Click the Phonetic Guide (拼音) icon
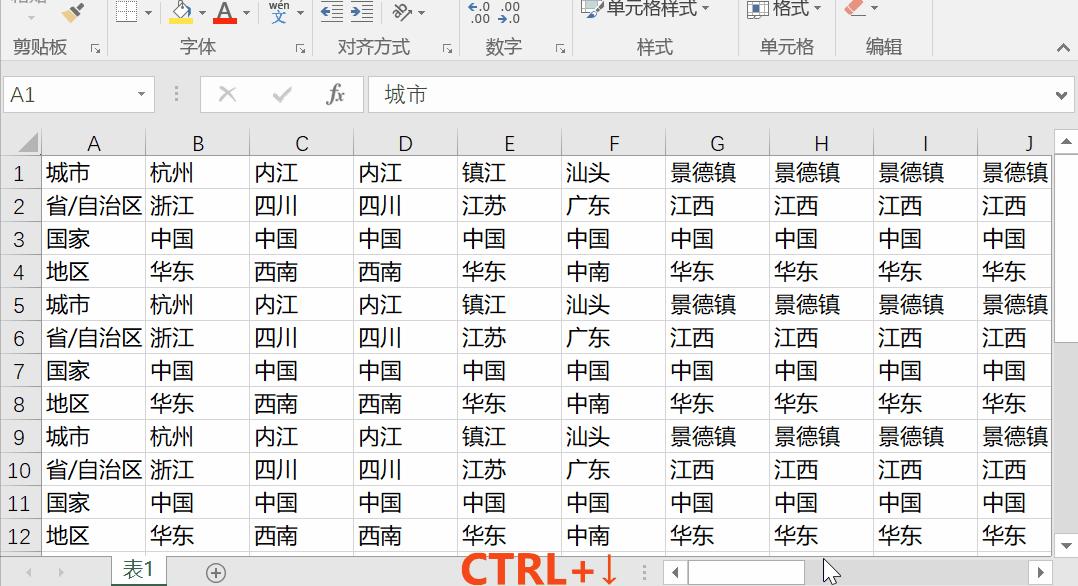1078x586 pixels. 280,13
